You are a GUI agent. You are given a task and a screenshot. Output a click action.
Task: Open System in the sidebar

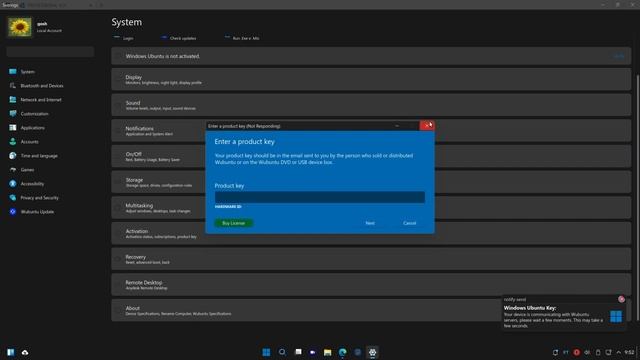(x=22, y=72)
